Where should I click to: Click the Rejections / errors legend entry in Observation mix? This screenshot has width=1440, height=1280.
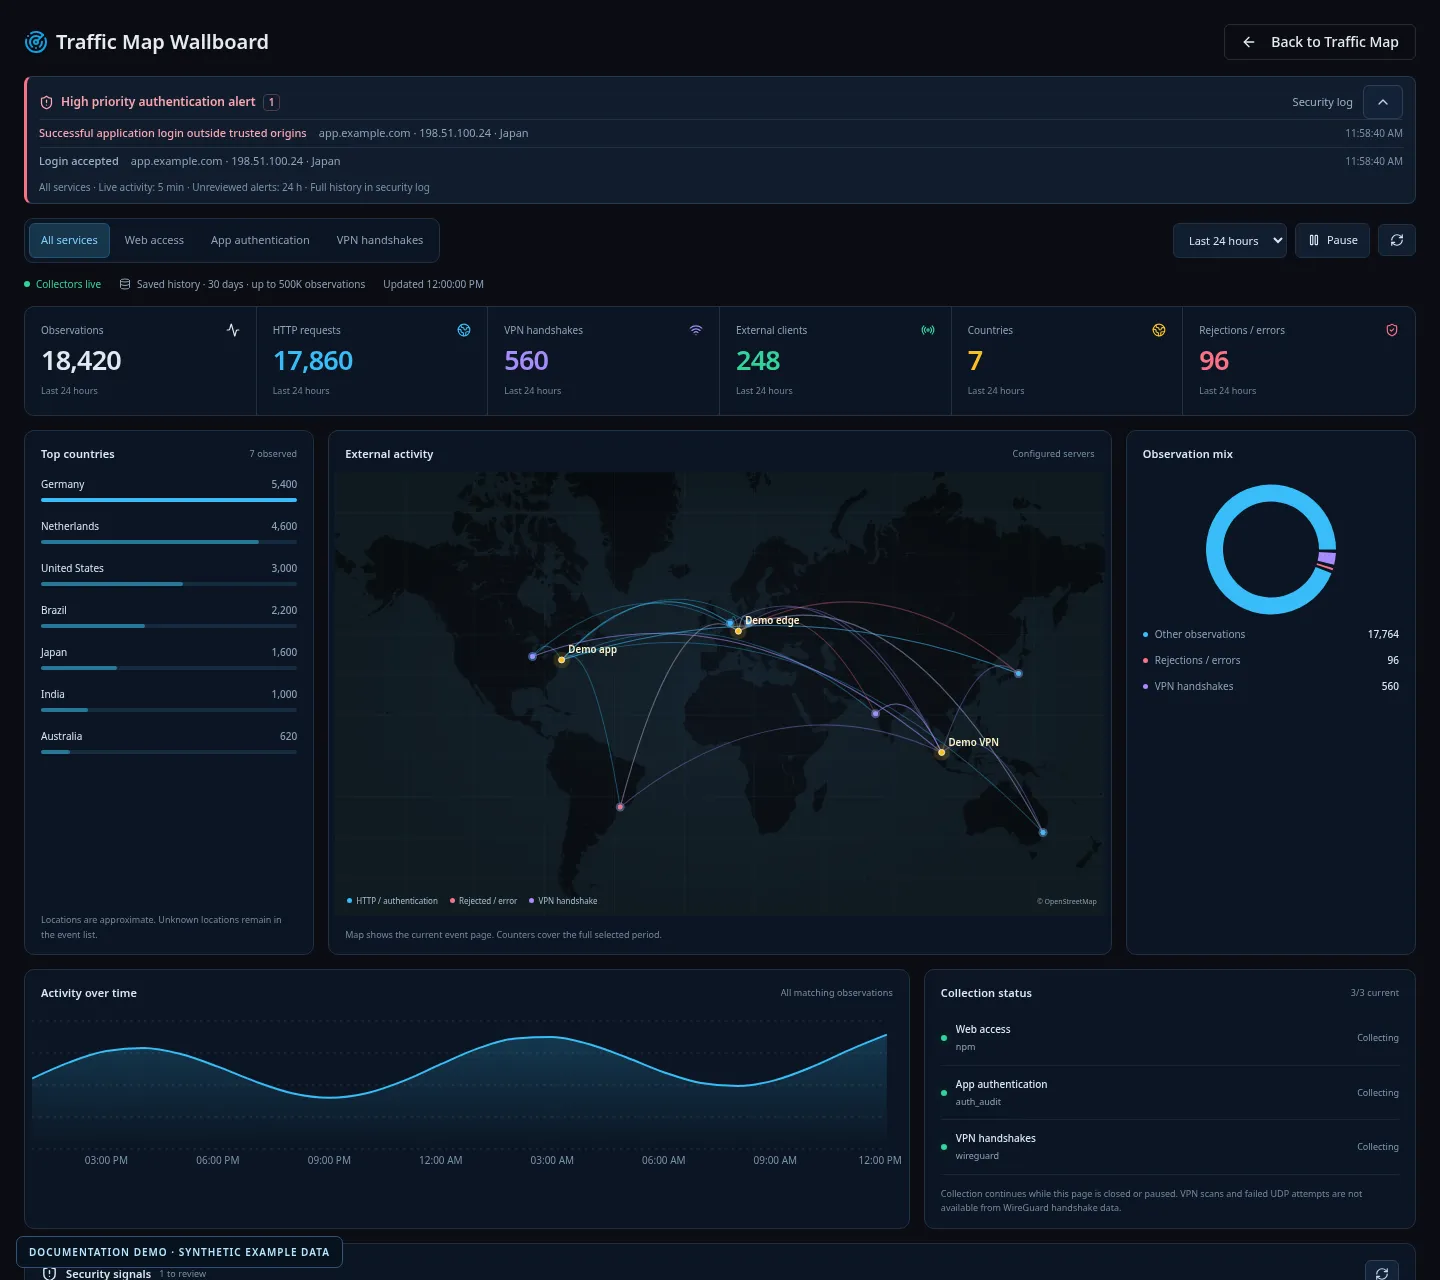1270,660
